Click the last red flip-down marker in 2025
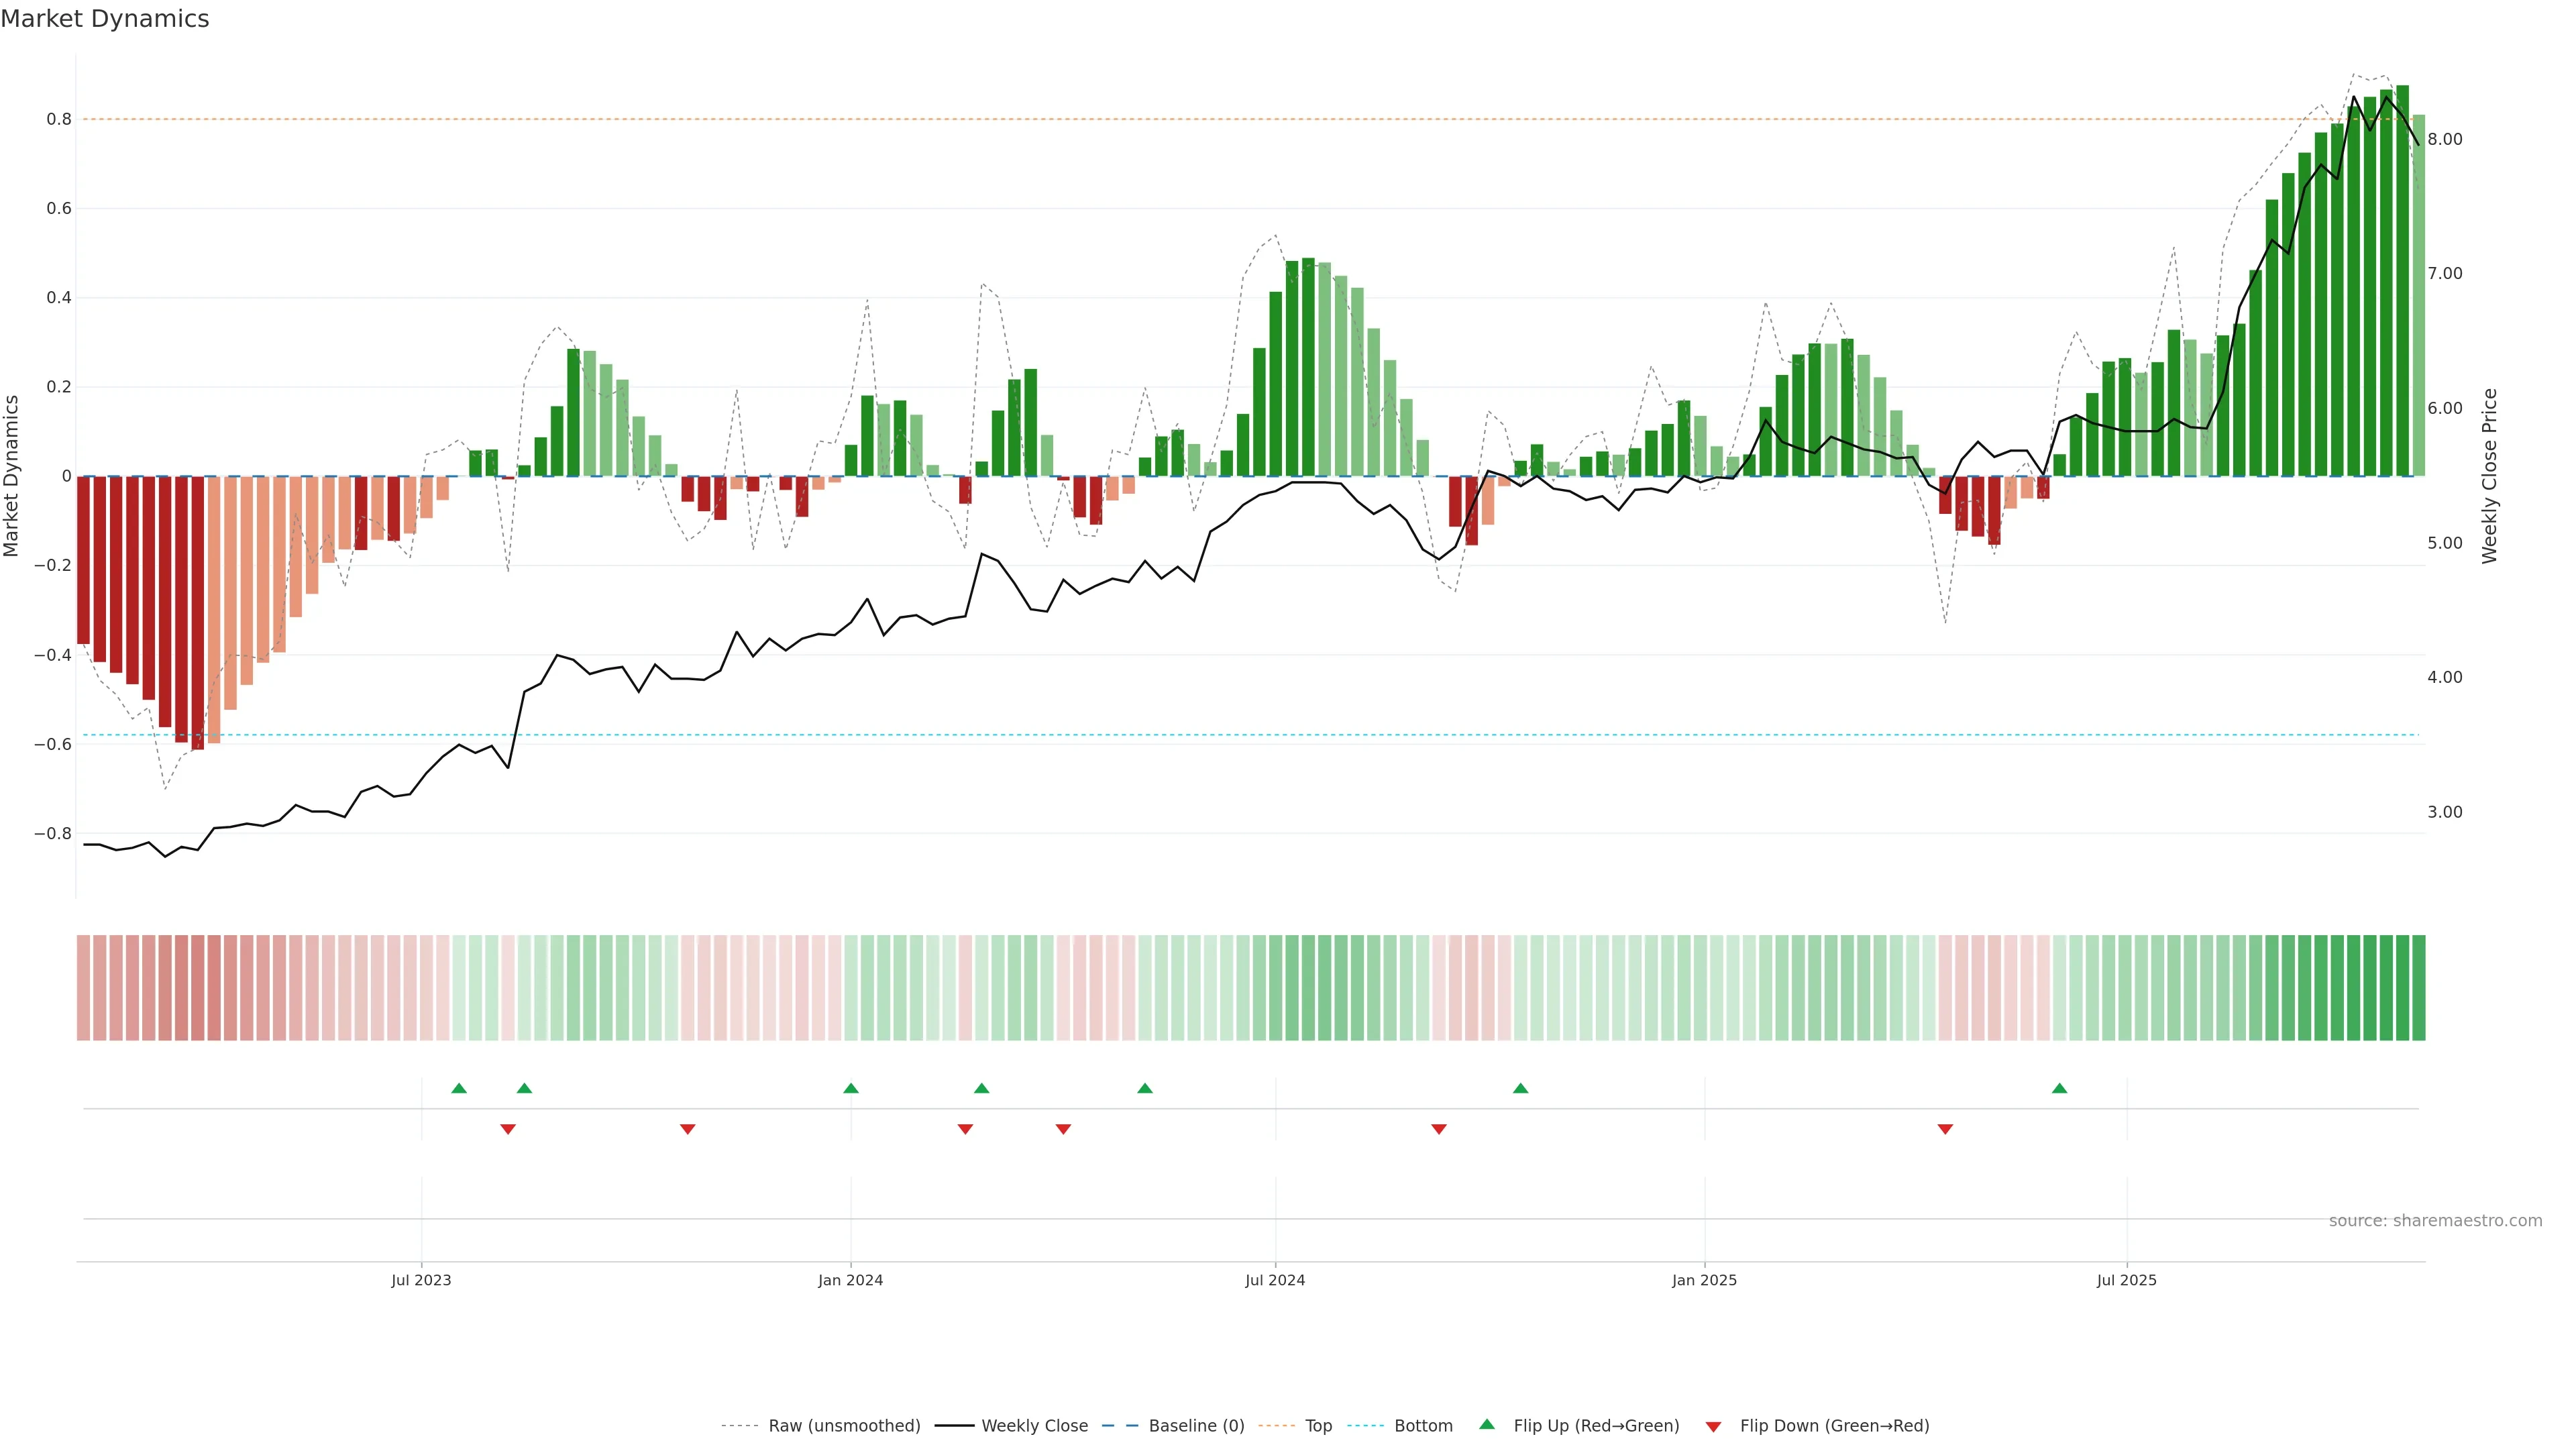The image size is (2576, 1449). [x=1945, y=1129]
